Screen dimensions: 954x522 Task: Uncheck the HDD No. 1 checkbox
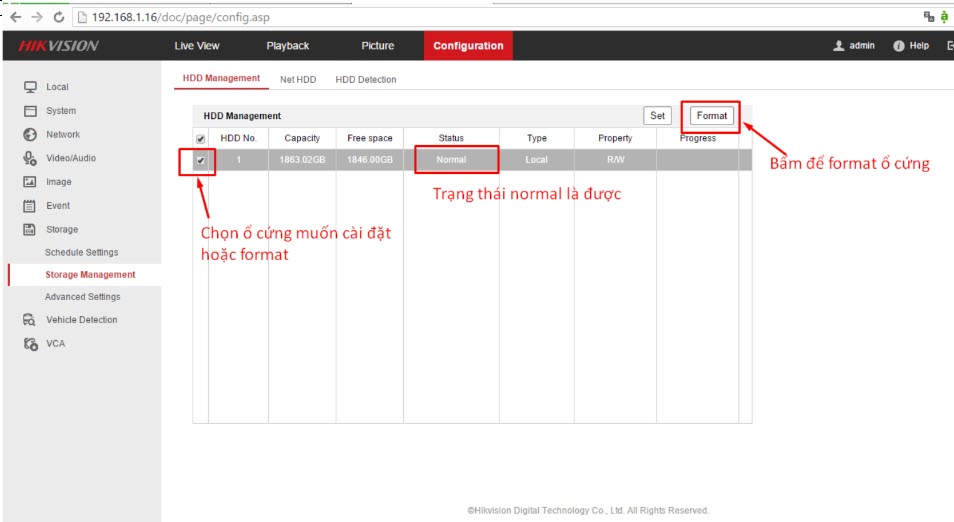tap(200, 160)
